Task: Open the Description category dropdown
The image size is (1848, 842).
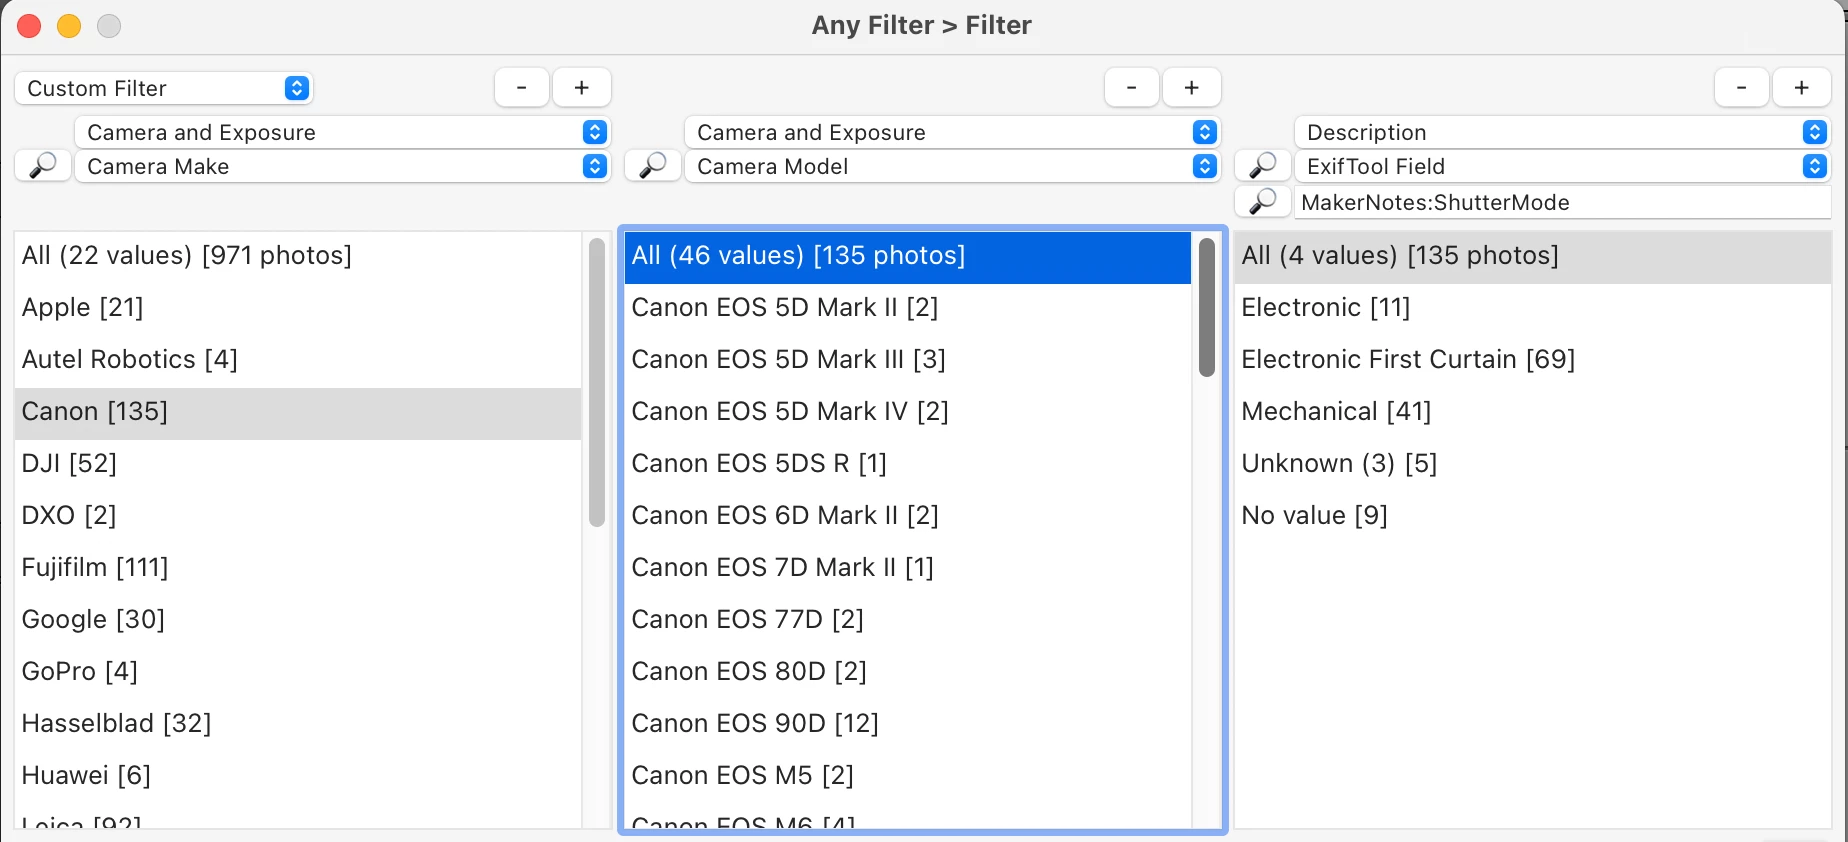Action: click(1562, 132)
